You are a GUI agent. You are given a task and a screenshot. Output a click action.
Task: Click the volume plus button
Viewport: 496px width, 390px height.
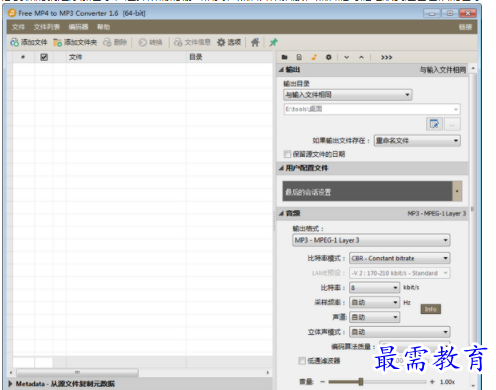tap(432, 382)
